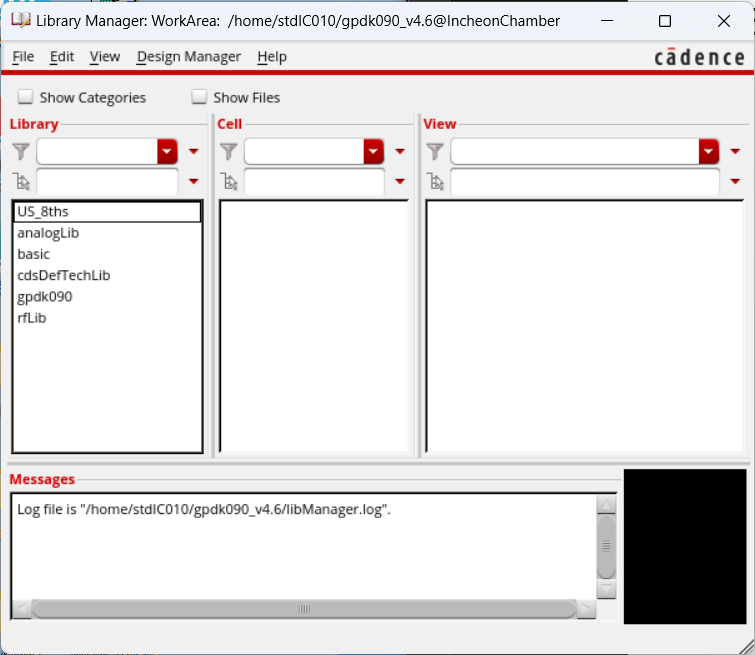Open the View filter red dropdown button
The height and width of the screenshot is (655, 755).
pyautogui.click(x=709, y=152)
